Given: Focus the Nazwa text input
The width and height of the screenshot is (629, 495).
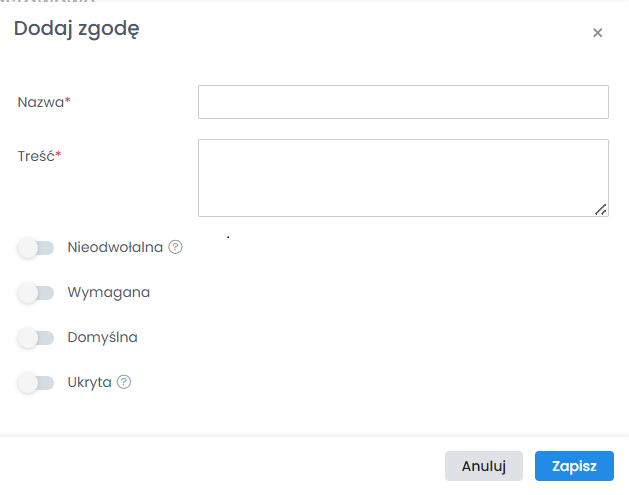Looking at the screenshot, I should tap(403, 102).
